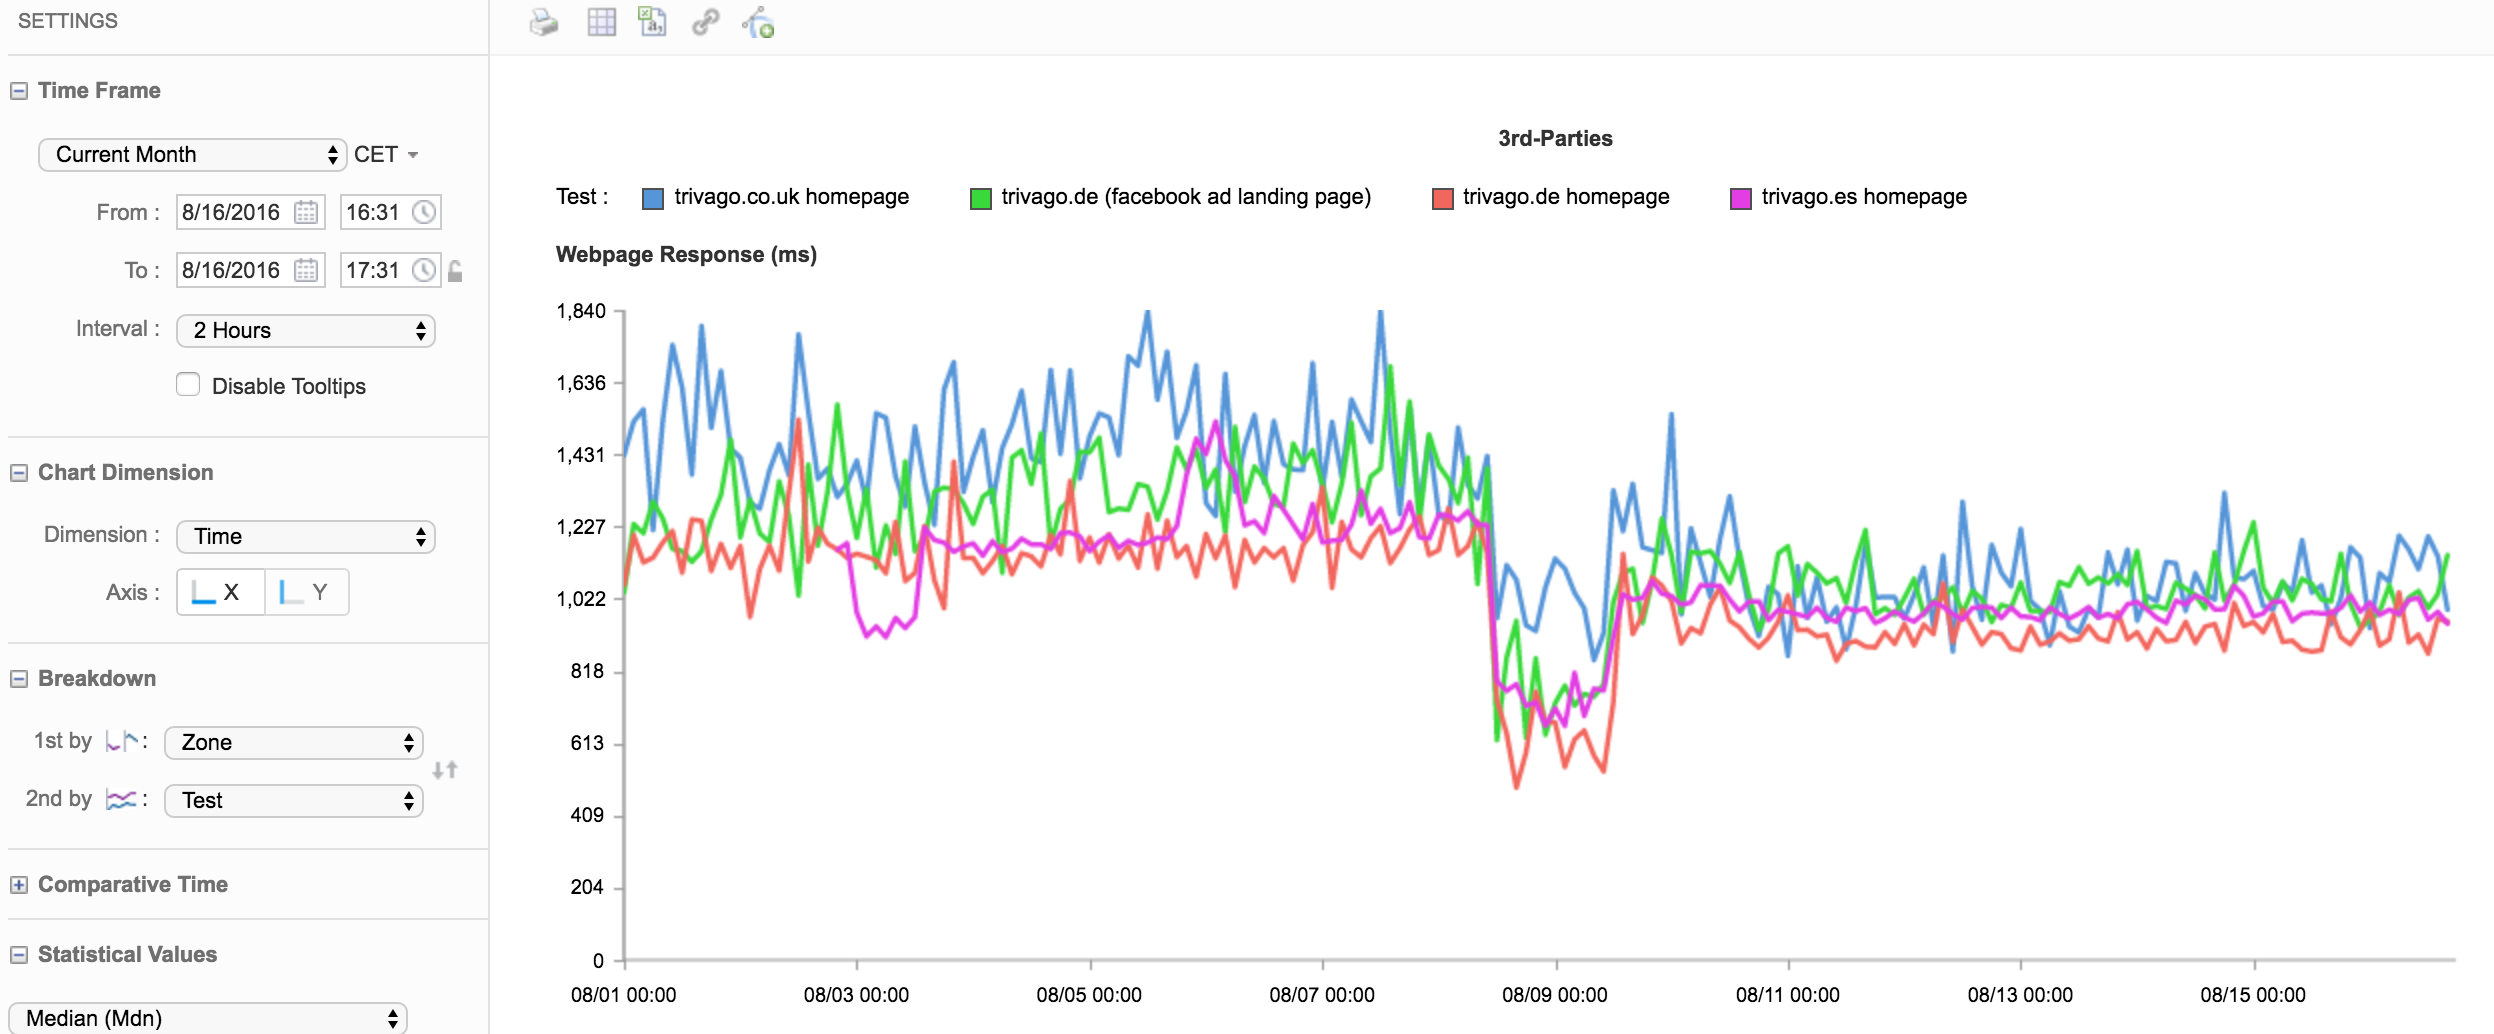Open the Median (Mdn) statistics dropdown
Viewport: 2494px width, 1034px height.
tap(208, 1018)
